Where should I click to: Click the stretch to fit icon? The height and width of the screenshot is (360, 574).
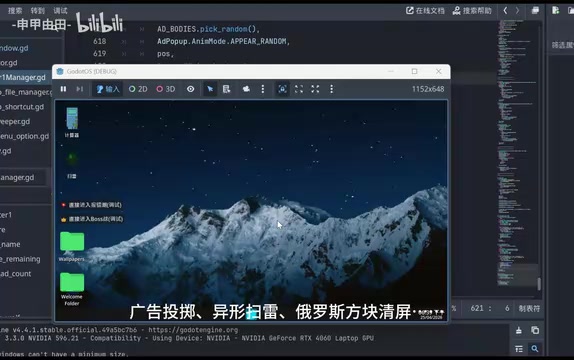(315, 89)
